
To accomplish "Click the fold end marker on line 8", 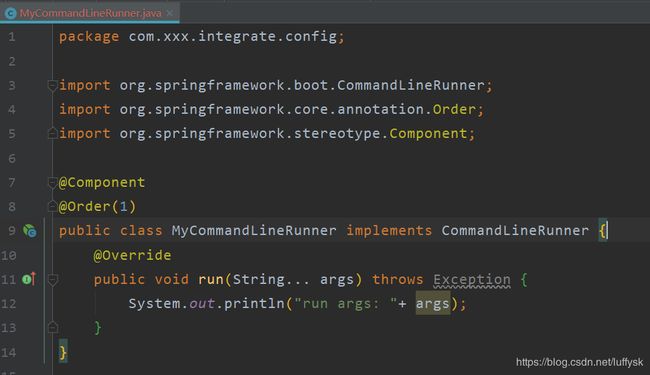I will click(x=52, y=206).
